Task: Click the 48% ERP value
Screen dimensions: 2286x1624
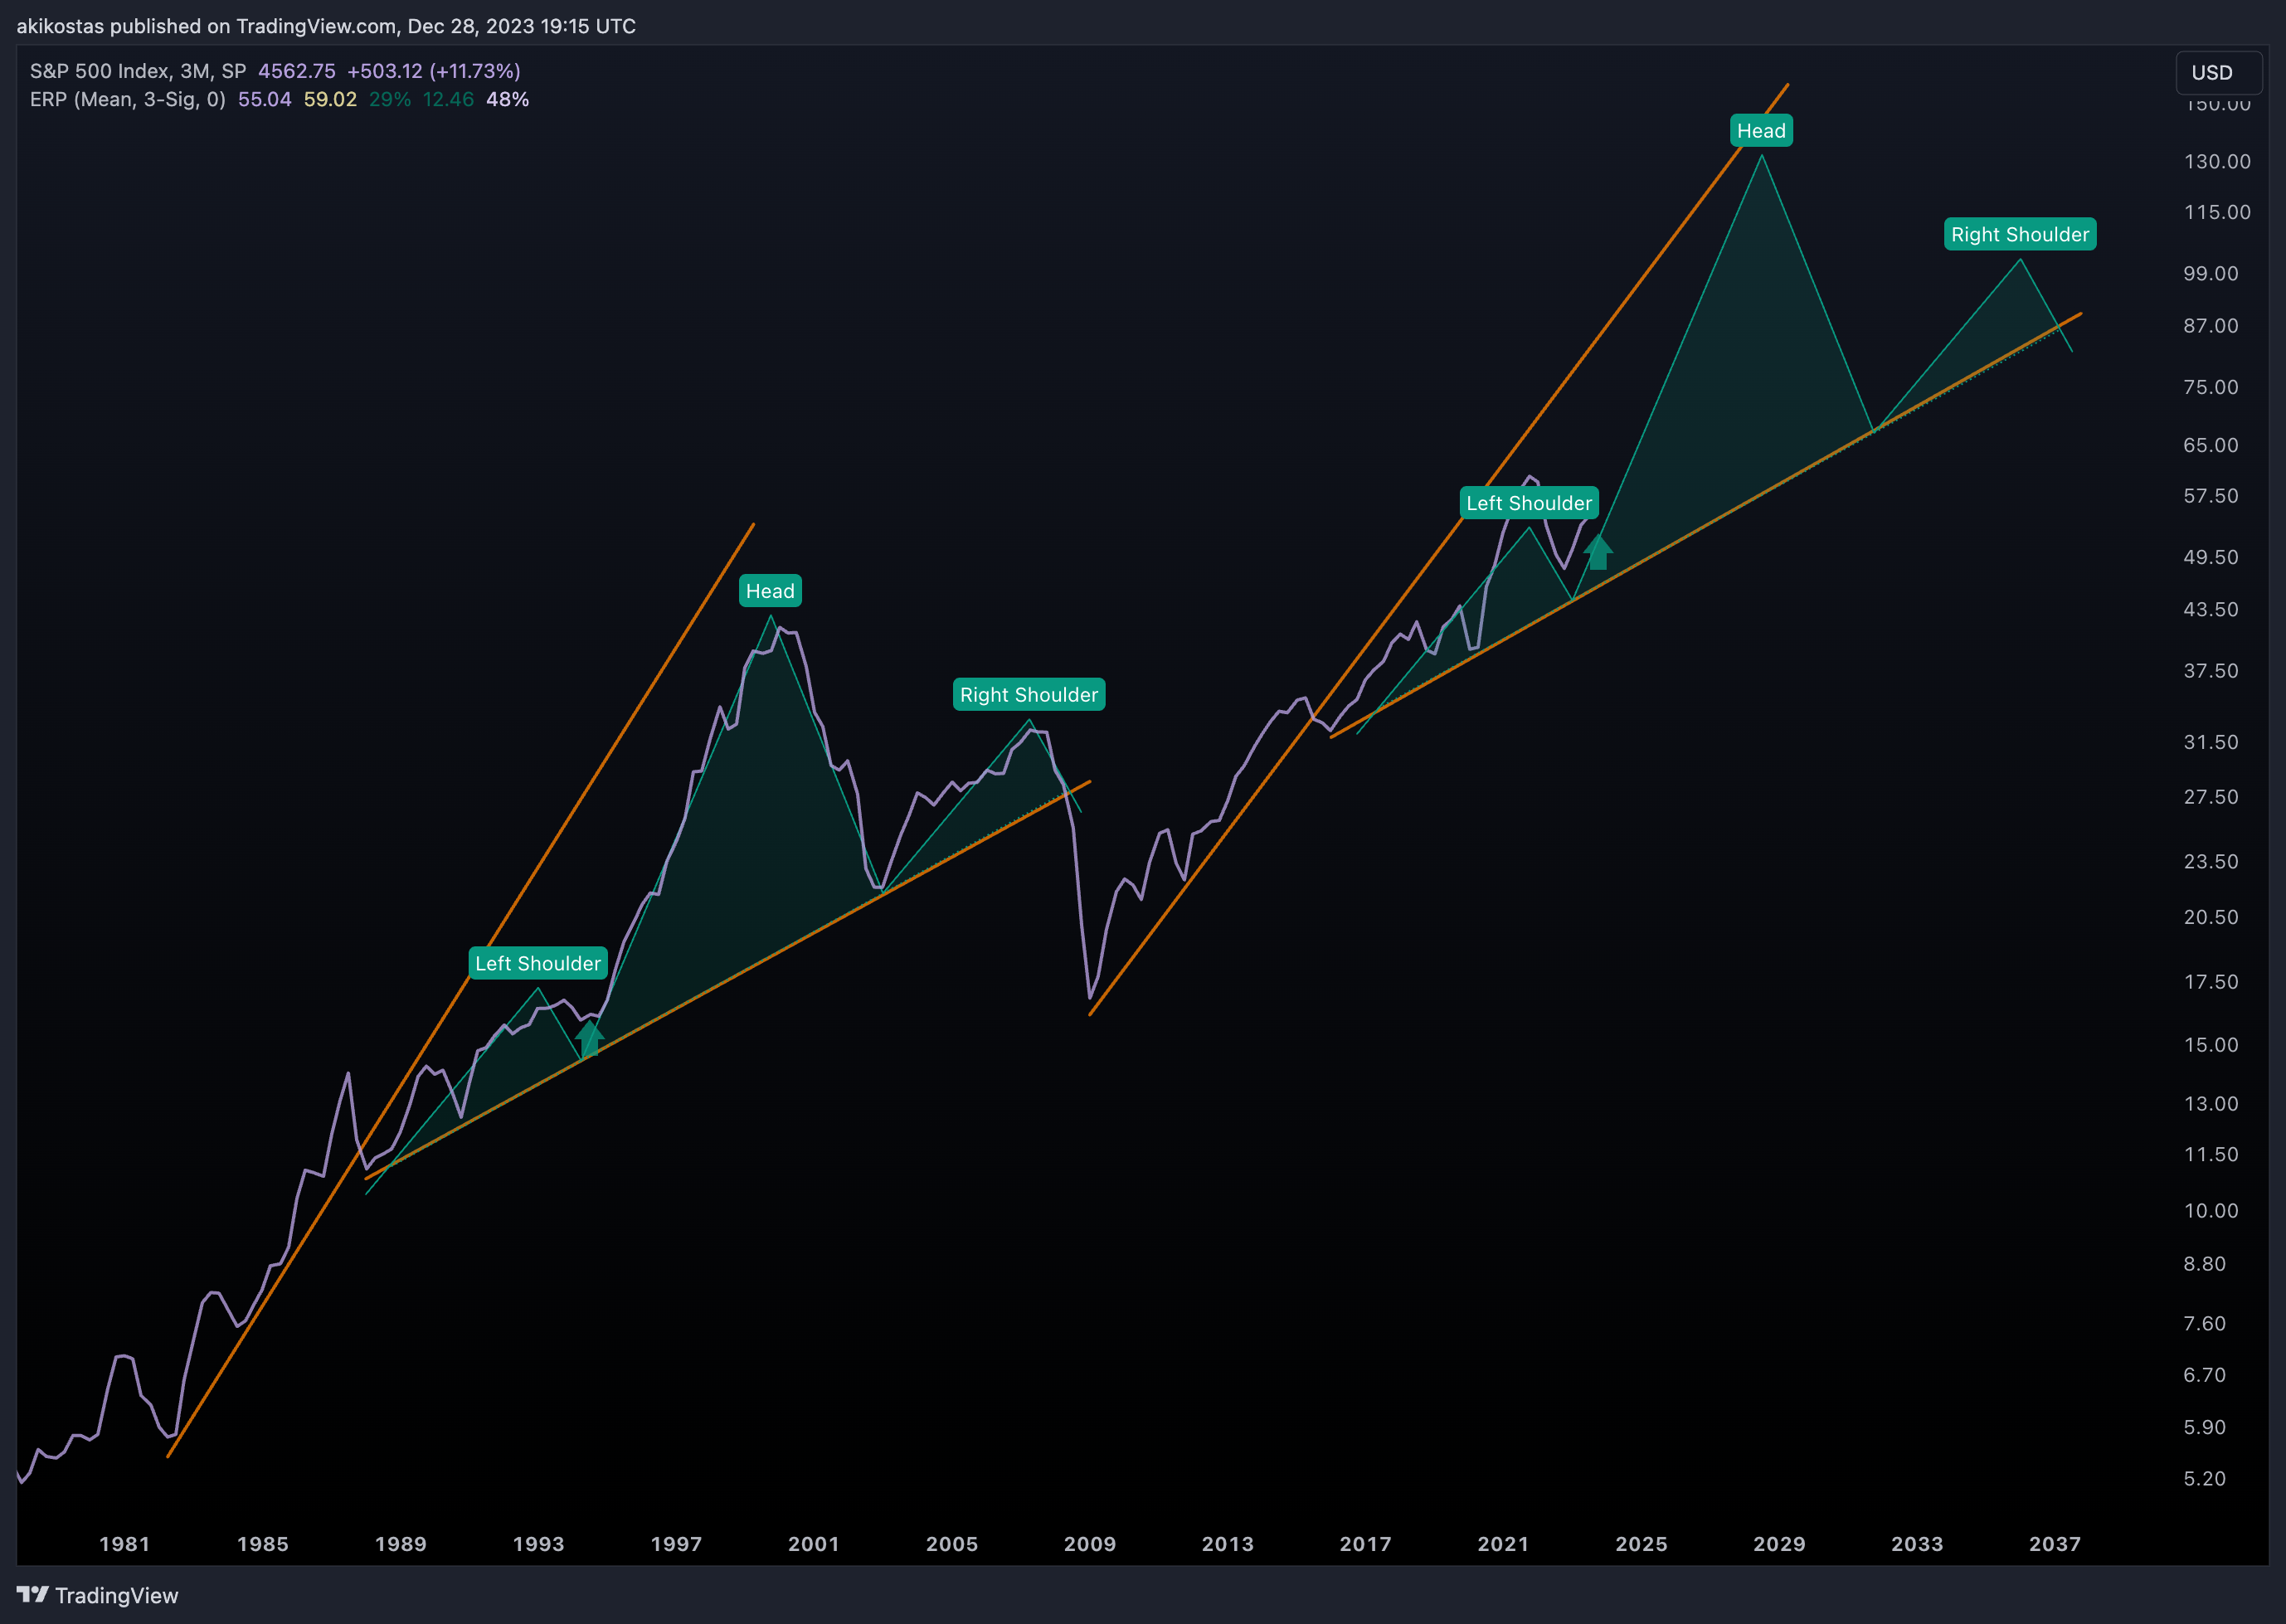Action: click(507, 99)
